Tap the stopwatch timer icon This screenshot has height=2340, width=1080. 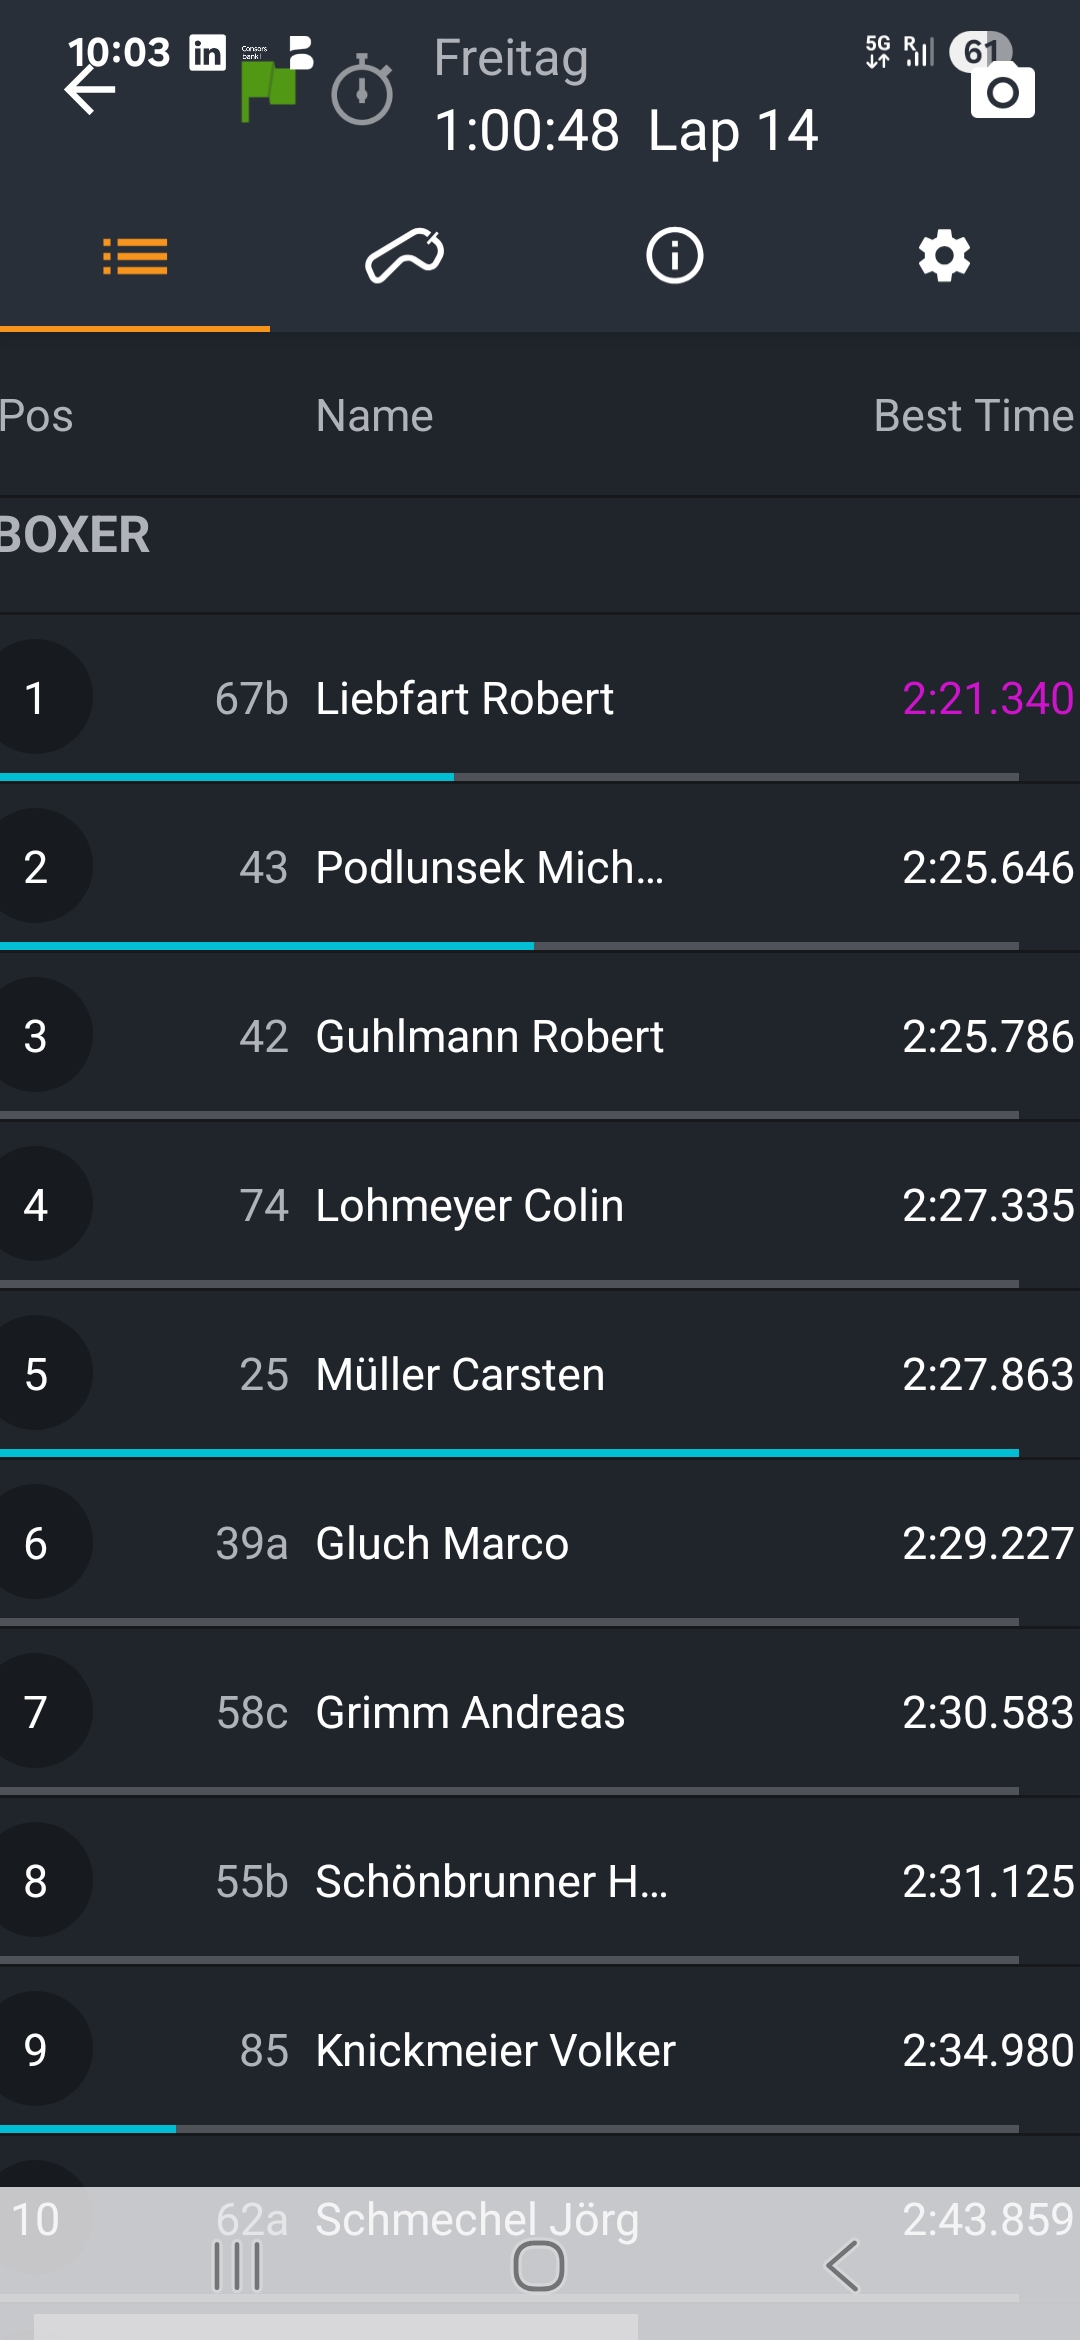(x=362, y=92)
